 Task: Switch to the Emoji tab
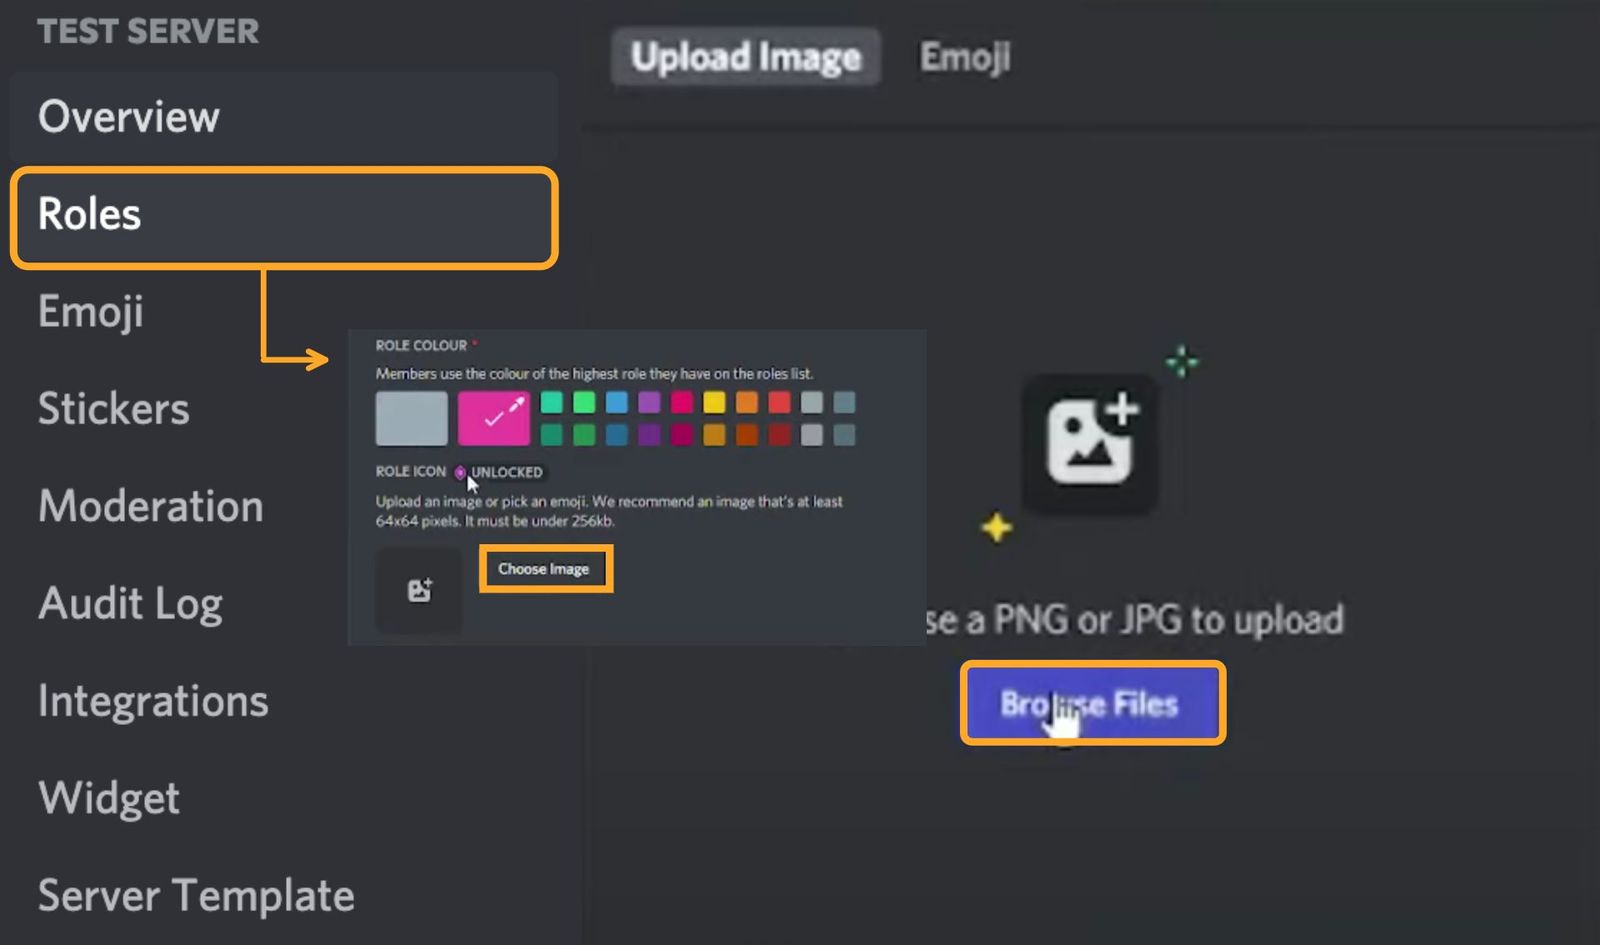(x=963, y=57)
